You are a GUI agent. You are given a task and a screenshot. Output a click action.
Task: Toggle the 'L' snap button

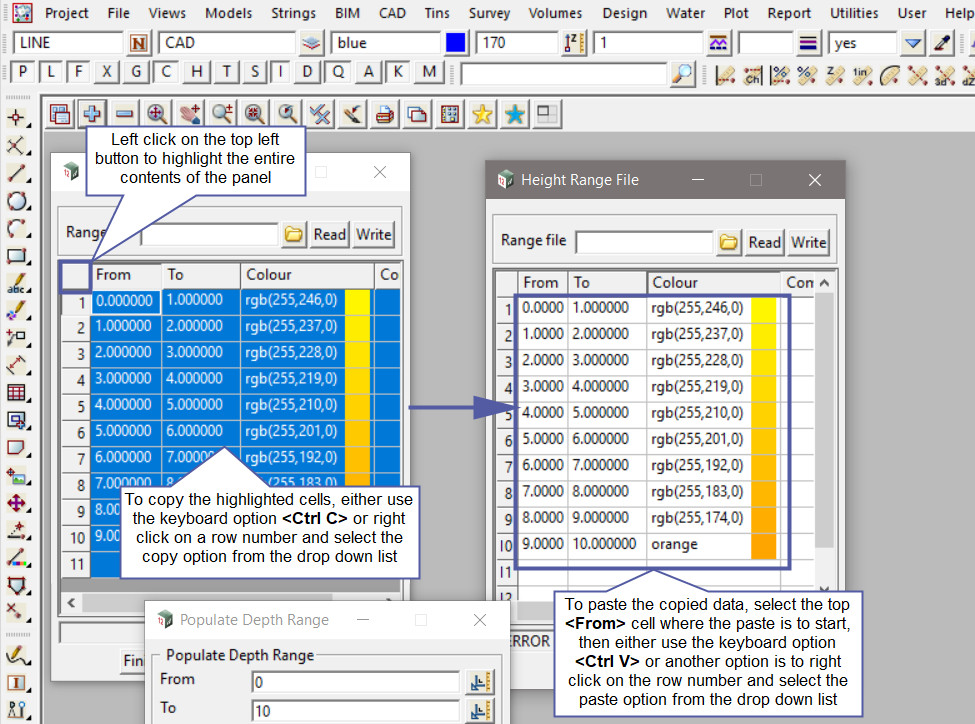tap(50, 72)
